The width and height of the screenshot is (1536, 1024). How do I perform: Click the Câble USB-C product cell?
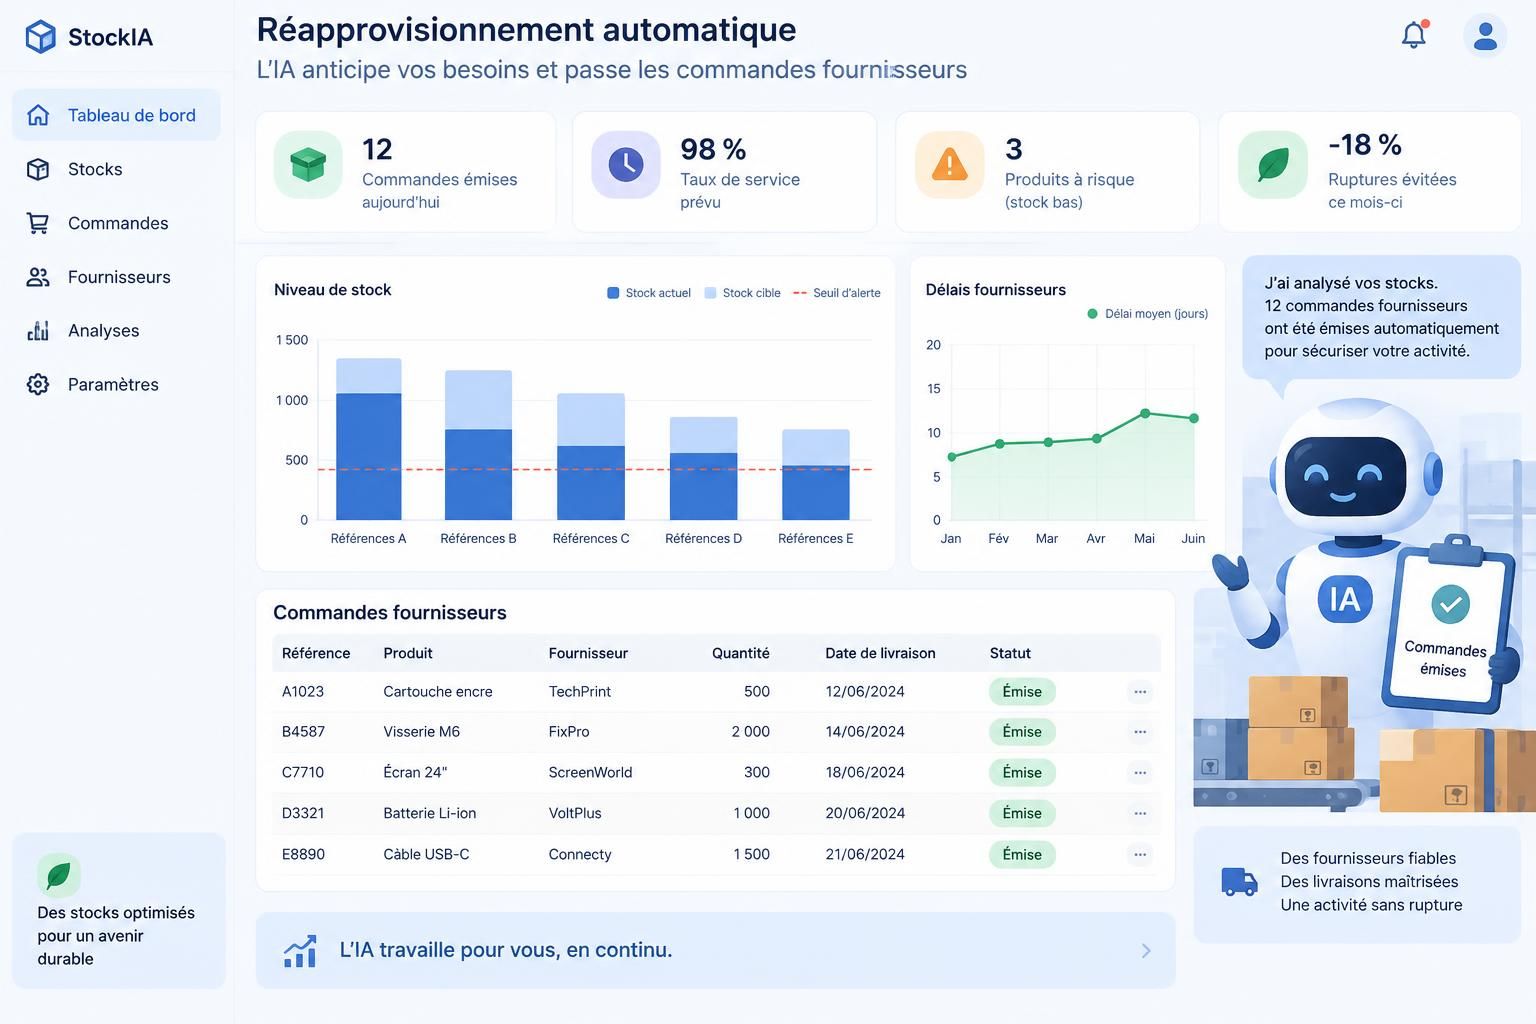[426, 855]
